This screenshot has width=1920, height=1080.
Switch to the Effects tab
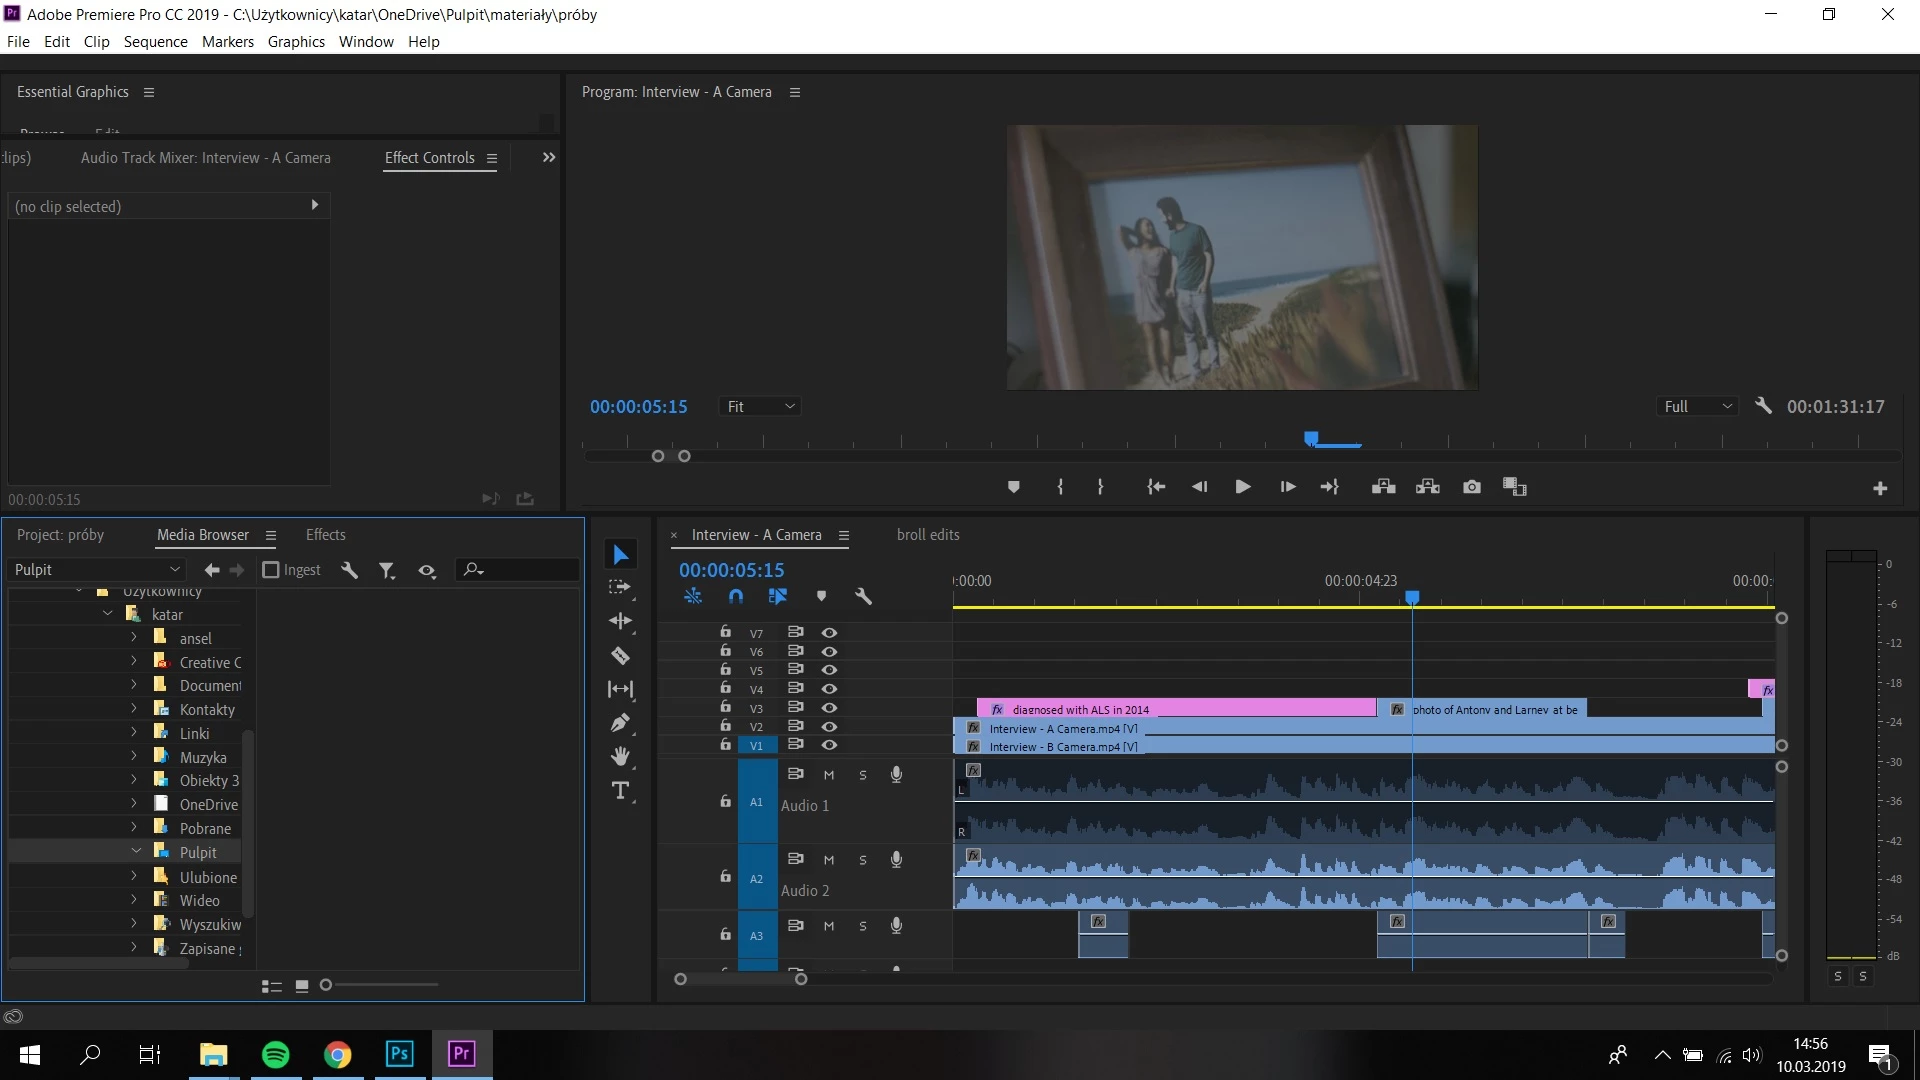pyautogui.click(x=325, y=535)
